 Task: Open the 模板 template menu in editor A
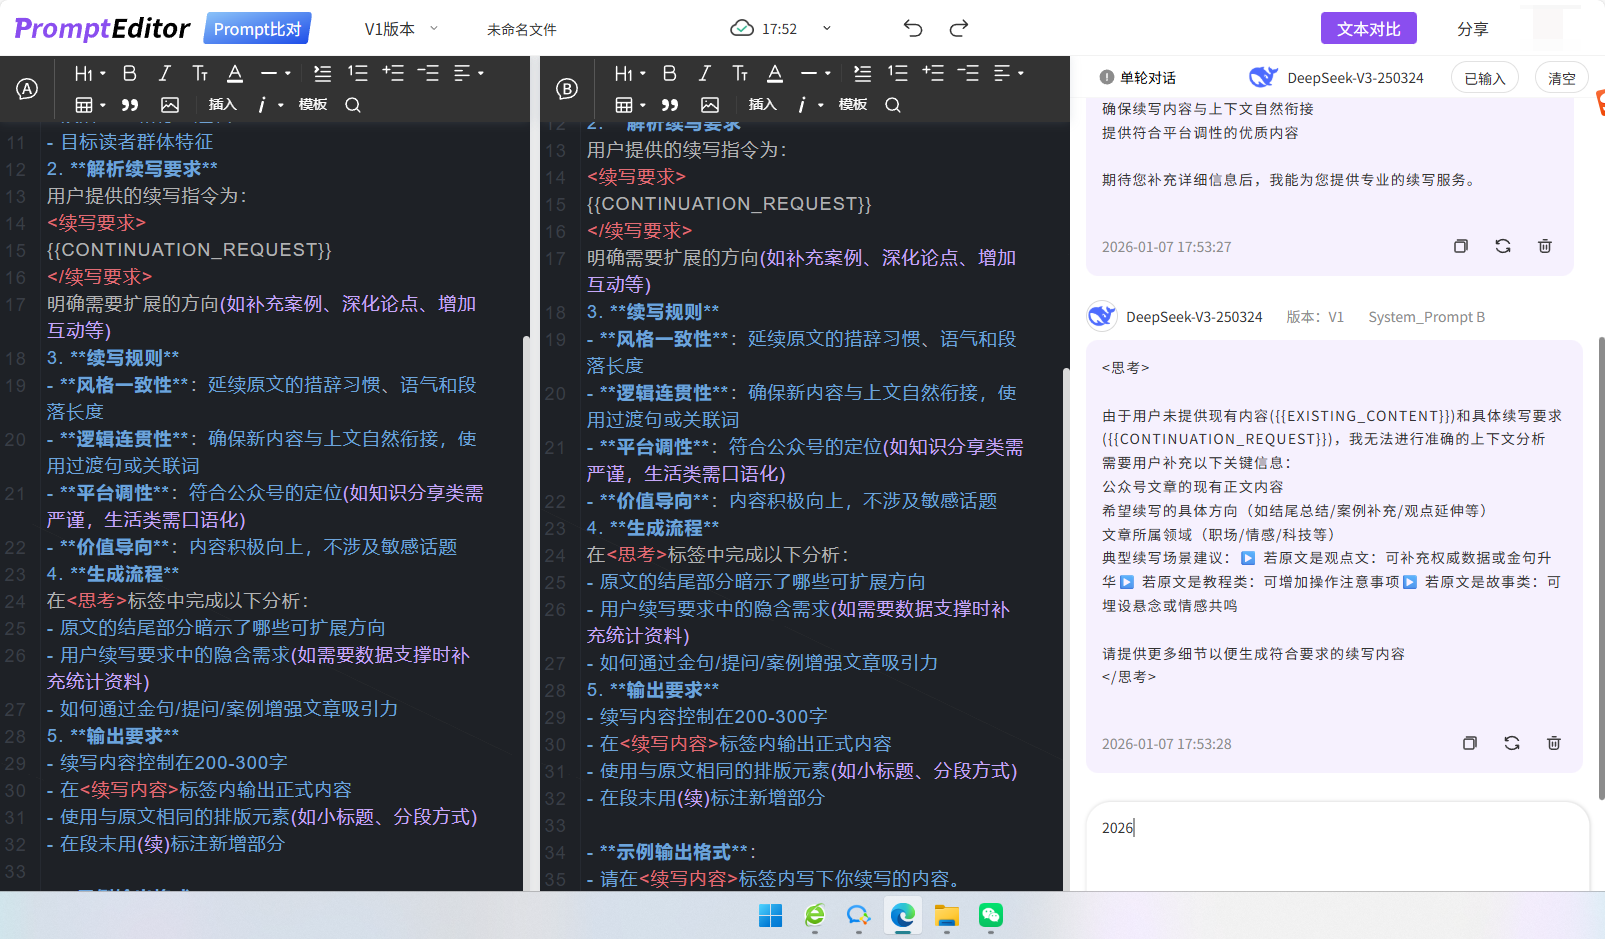pyautogui.click(x=312, y=104)
